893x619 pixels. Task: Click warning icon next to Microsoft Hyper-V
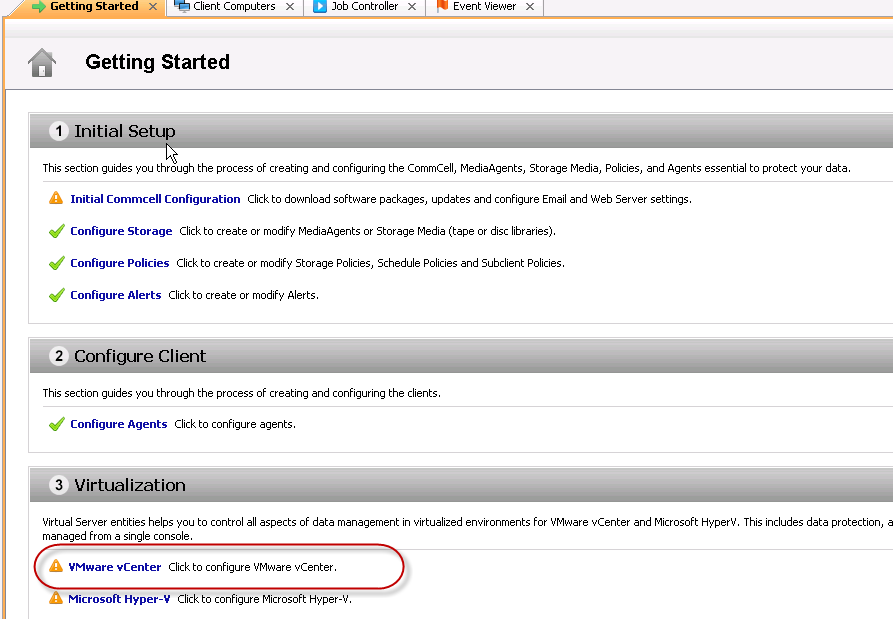56,599
